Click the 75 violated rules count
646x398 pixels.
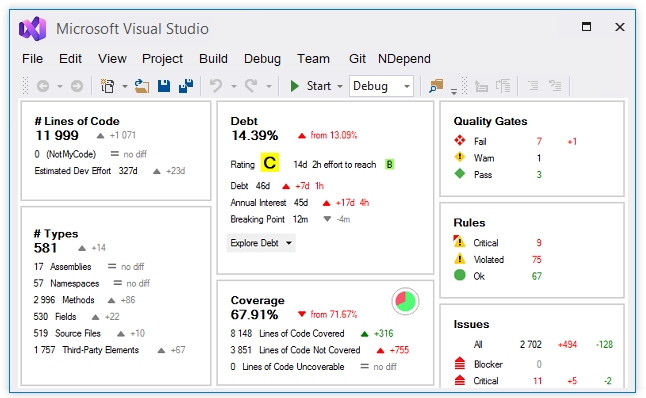coord(536,260)
